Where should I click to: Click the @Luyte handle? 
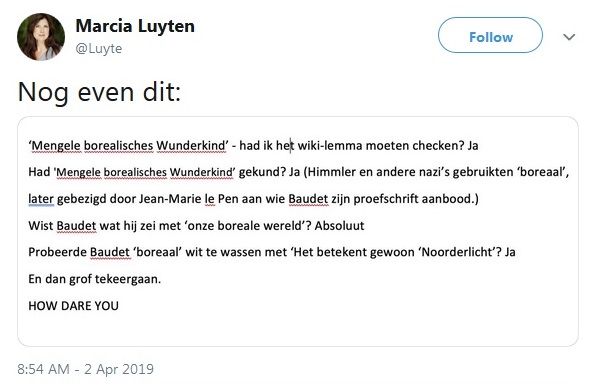coord(99,49)
